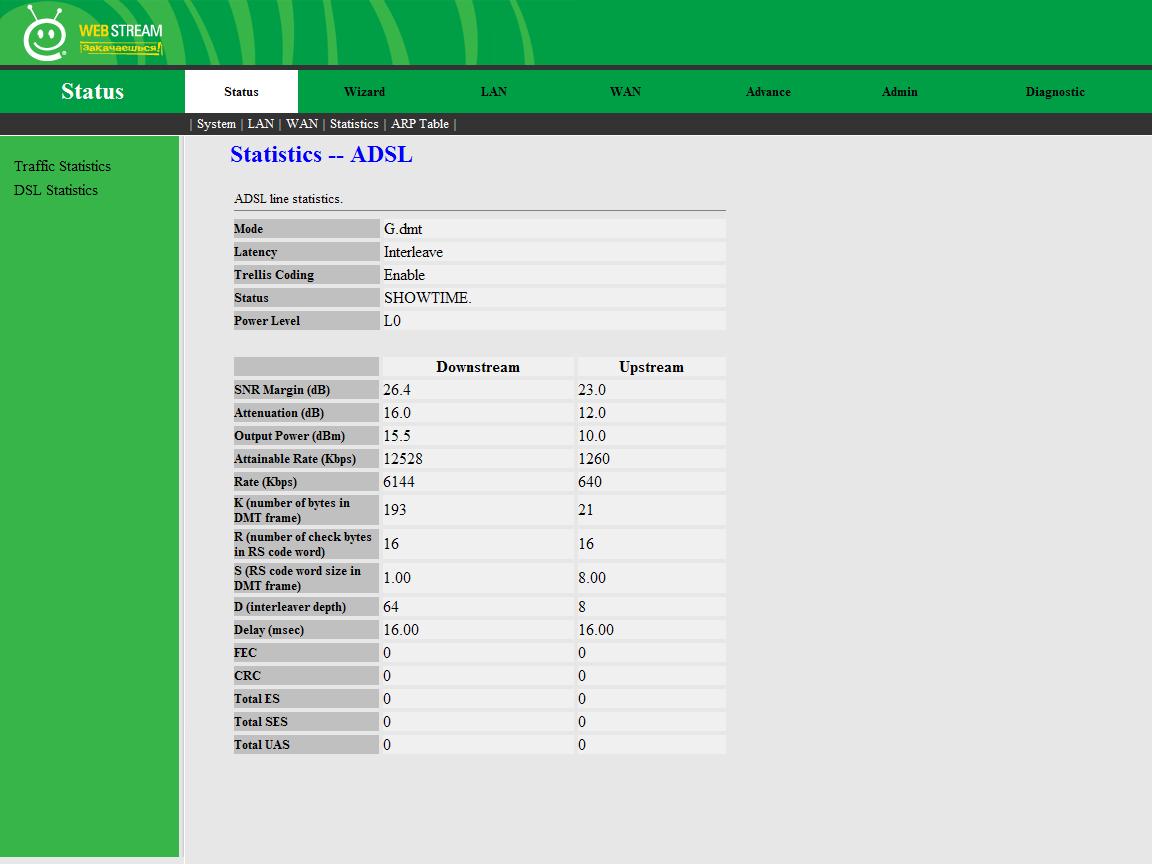Open the Advance tab
Screen dimensions: 1152x864
tap(767, 92)
